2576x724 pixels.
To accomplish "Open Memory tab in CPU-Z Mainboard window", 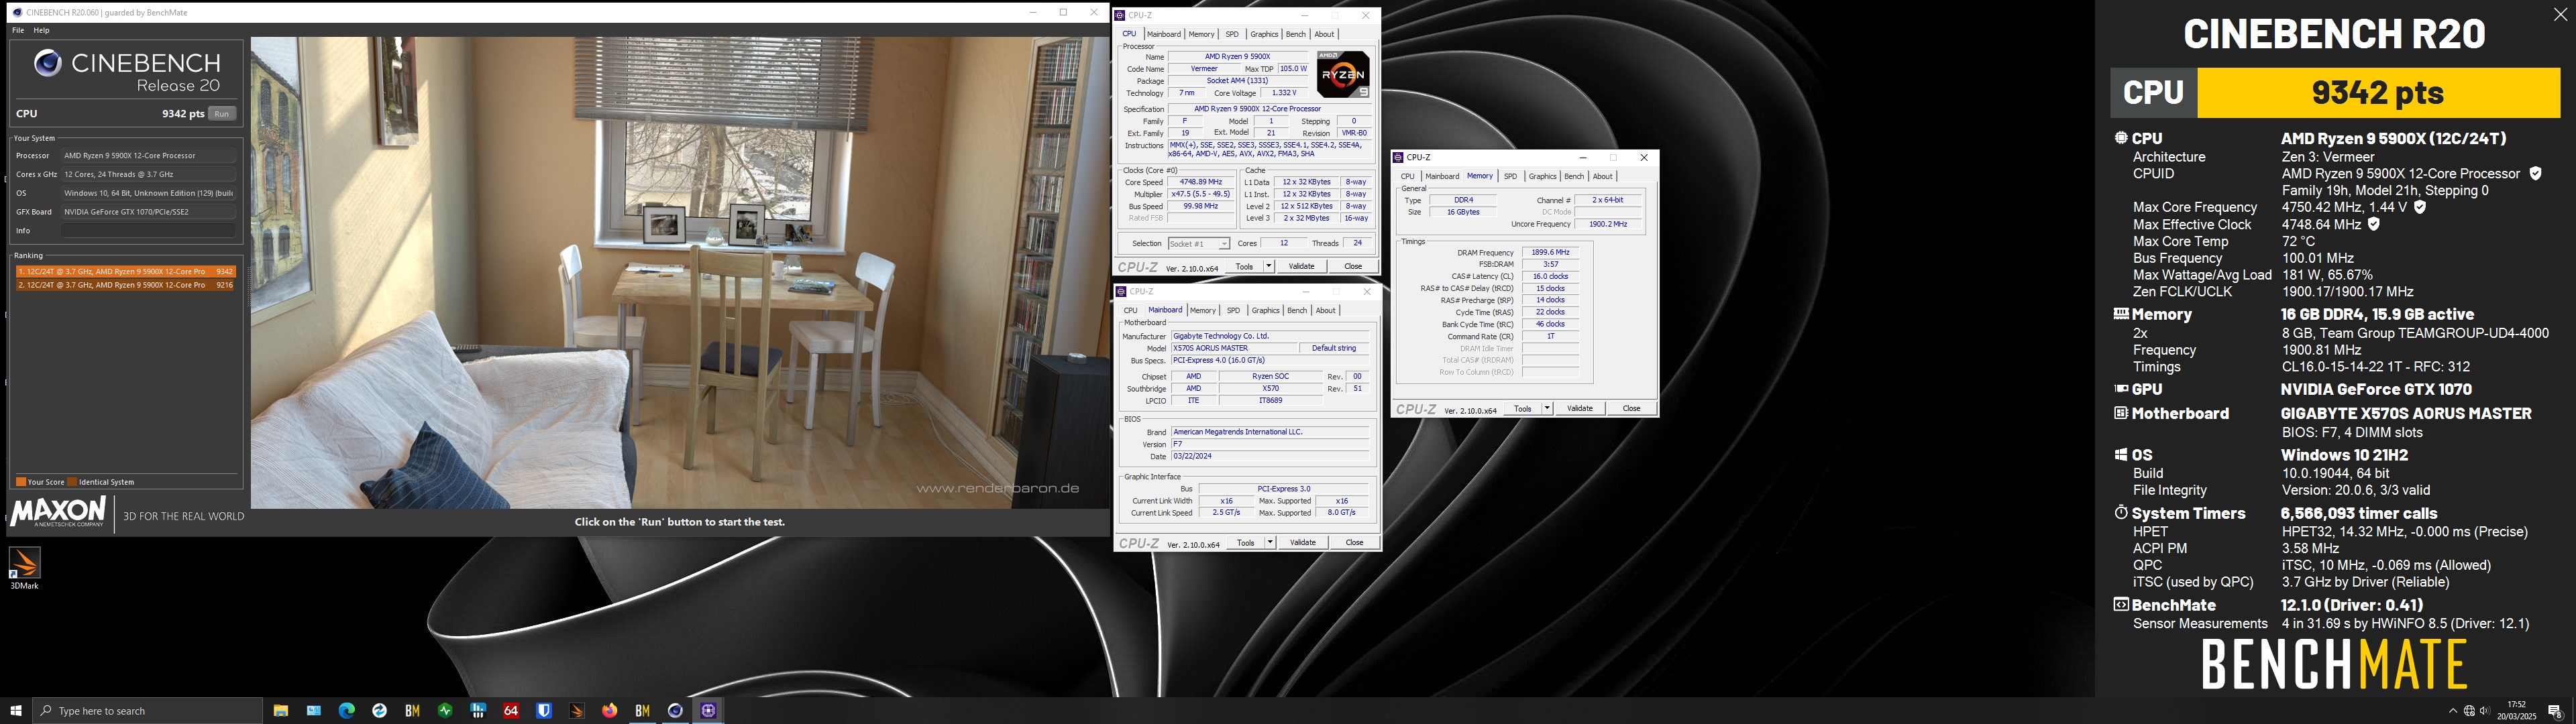I will pos(1203,310).
